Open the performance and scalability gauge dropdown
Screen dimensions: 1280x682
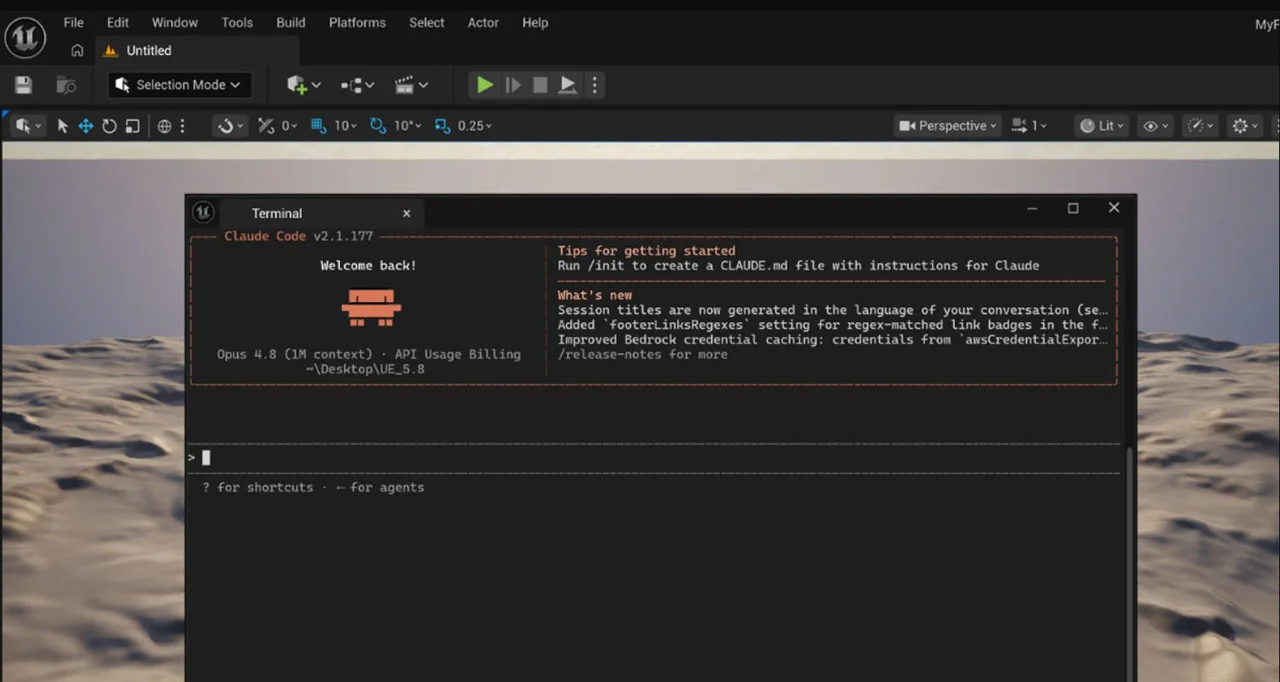coord(1199,126)
